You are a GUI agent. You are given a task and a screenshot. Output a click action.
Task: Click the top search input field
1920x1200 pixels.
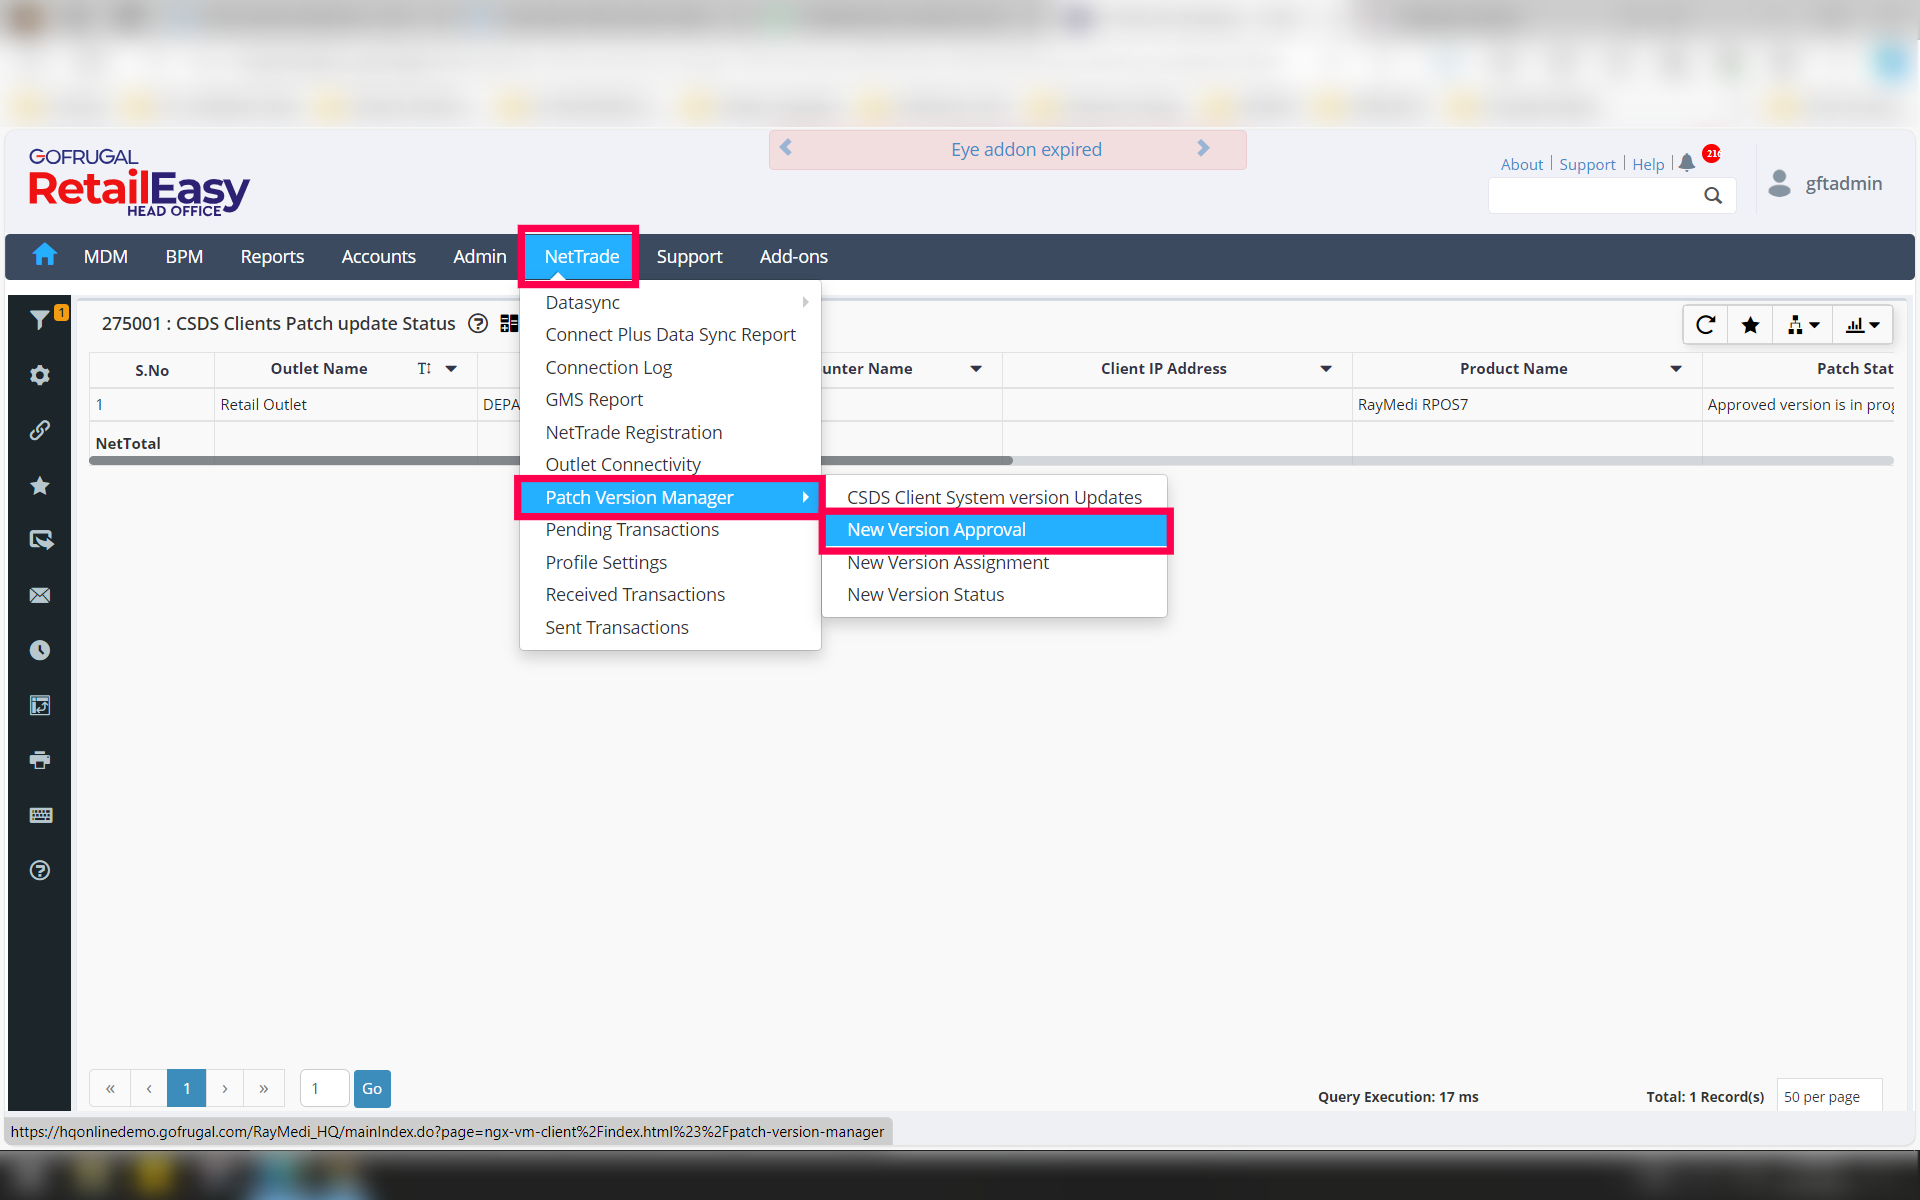(1595, 196)
